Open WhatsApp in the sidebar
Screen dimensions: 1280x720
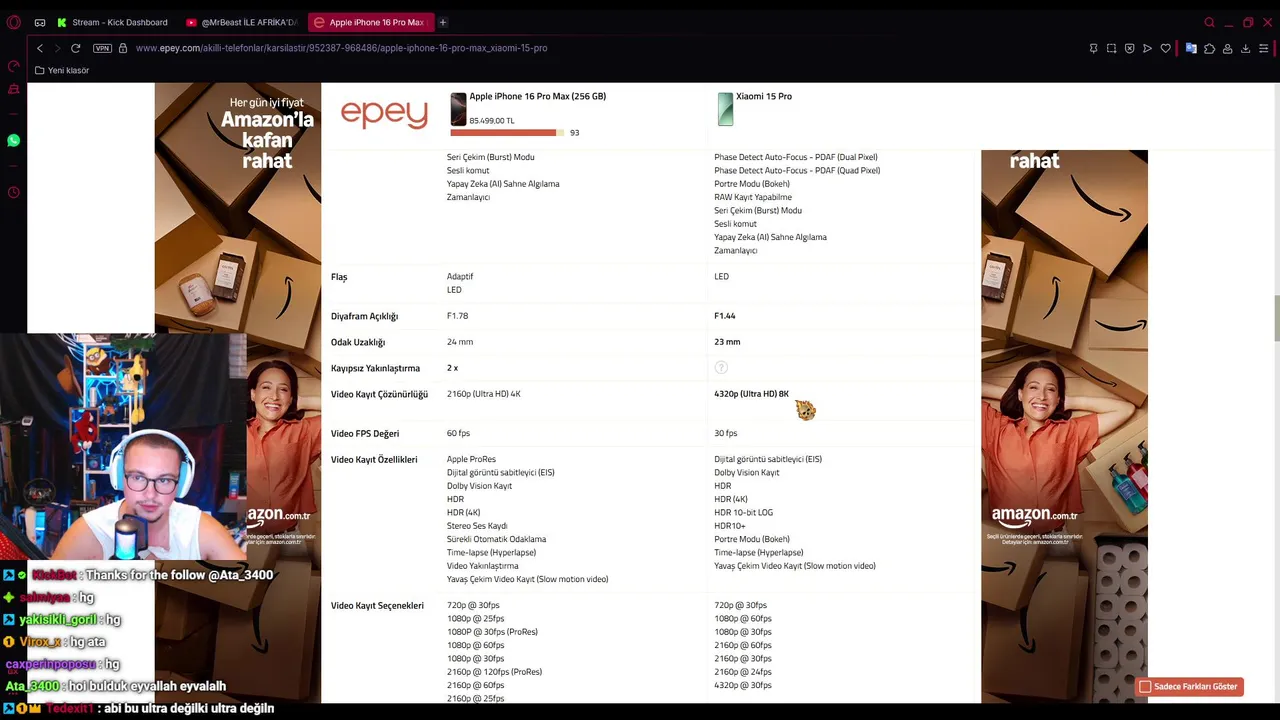[x=13, y=141]
